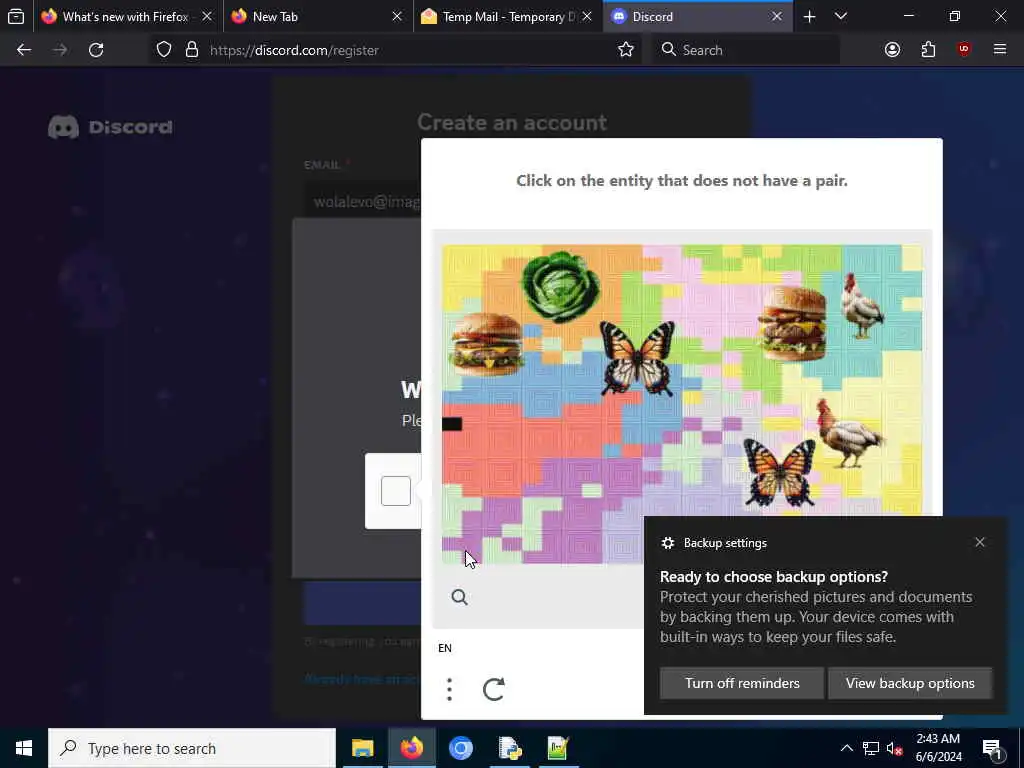Open the Backup settings gear icon
The image size is (1024, 768).
(x=667, y=543)
